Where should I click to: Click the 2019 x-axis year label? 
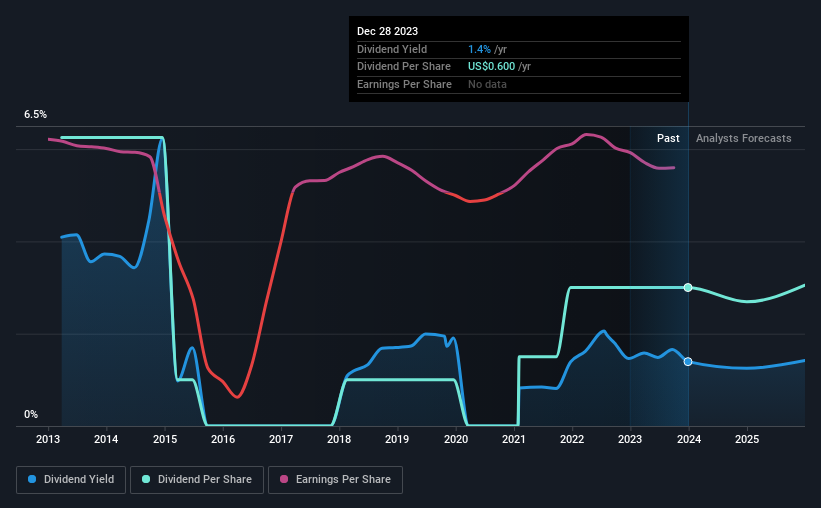[x=397, y=439]
